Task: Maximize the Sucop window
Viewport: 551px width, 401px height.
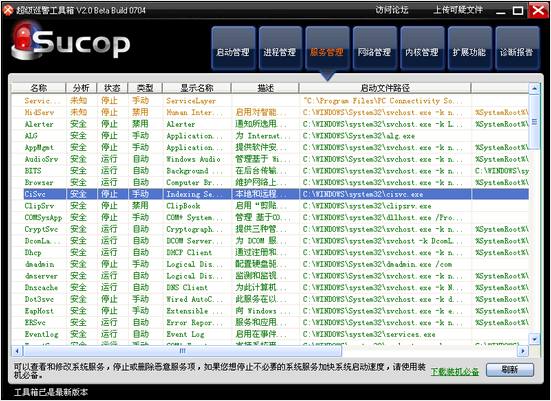Action: (518, 11)
